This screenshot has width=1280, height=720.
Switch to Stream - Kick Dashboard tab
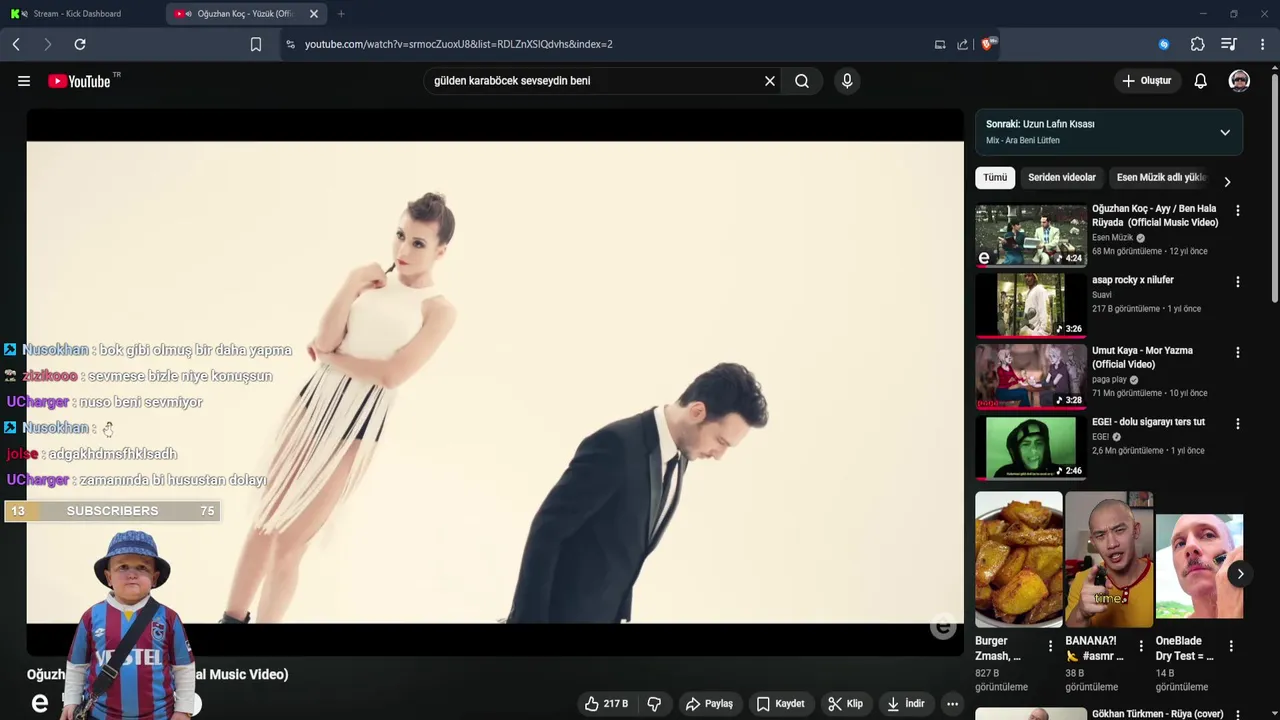(82, 14)
